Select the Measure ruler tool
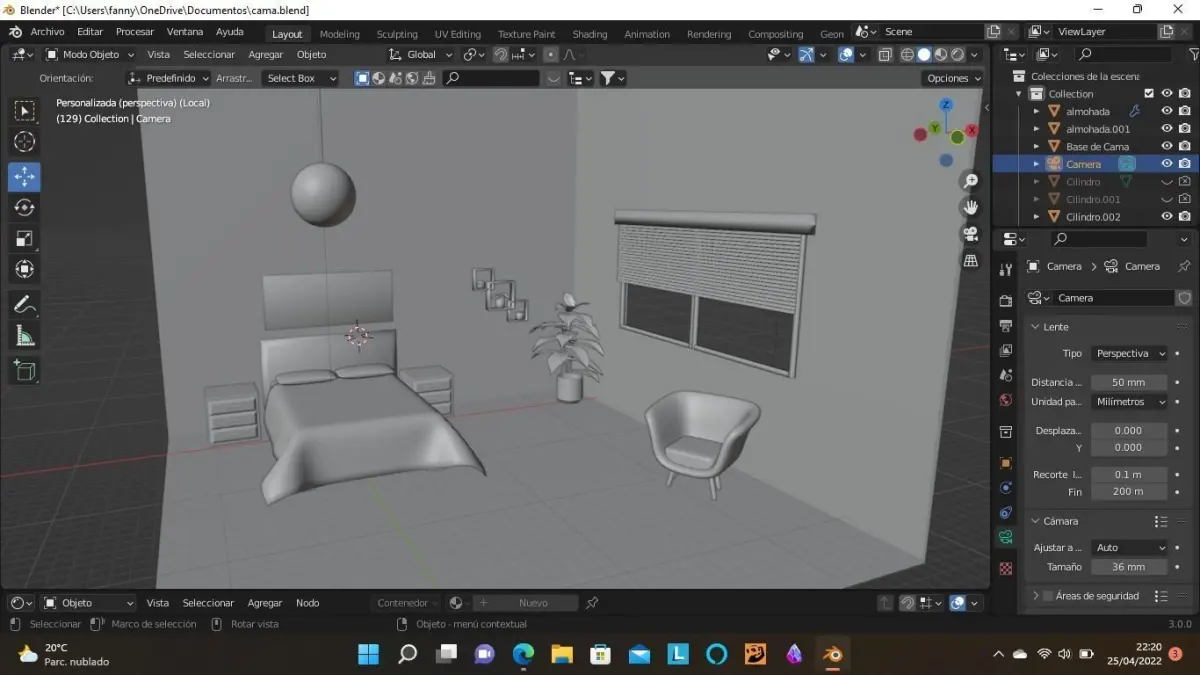Viewport: 1200px width, 675px height. [24, 337]
